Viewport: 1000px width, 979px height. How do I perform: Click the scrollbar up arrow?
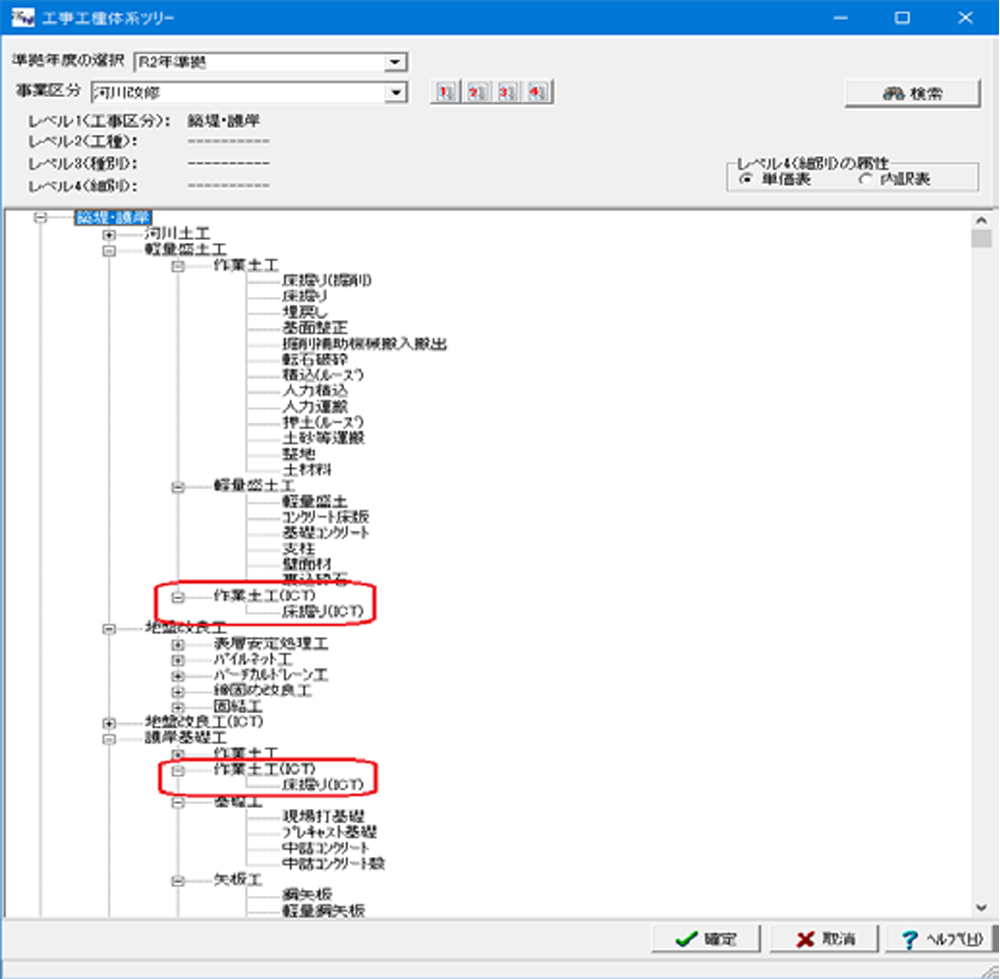982,220
